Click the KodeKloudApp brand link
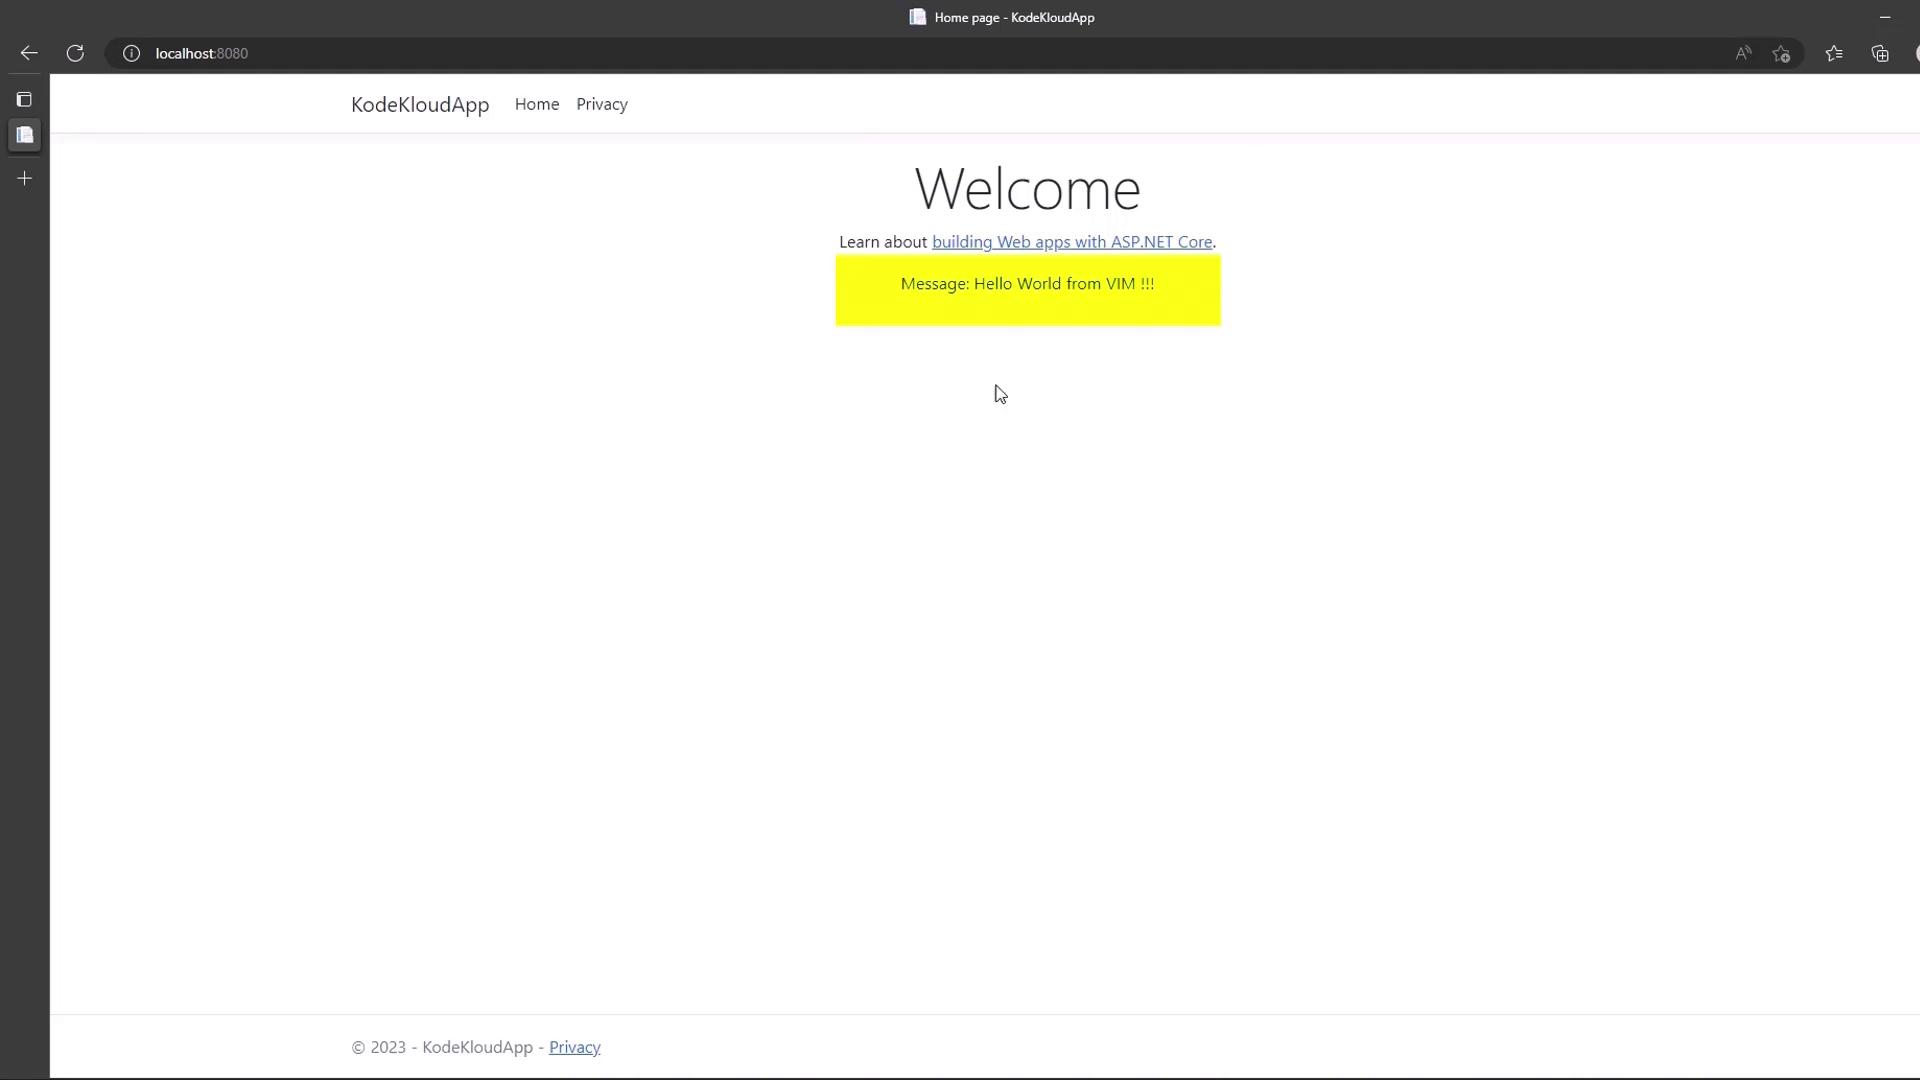This screenshot has height=1080, width=1920. 420,104
